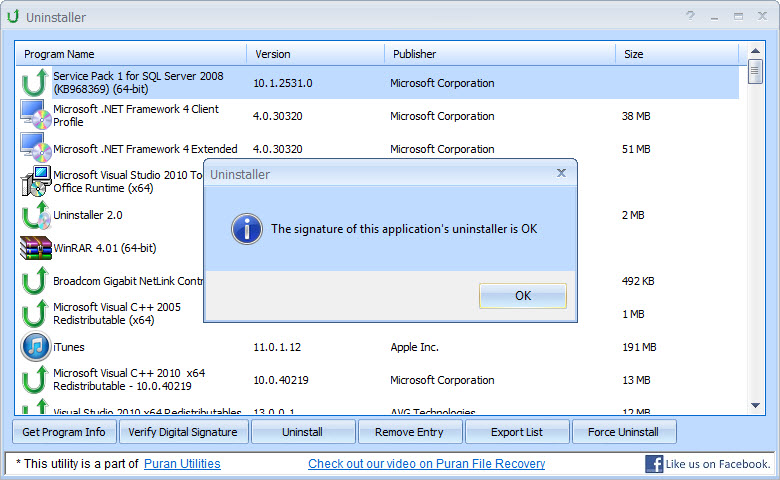Click Verify Digital Signature button

click(183, 432)
